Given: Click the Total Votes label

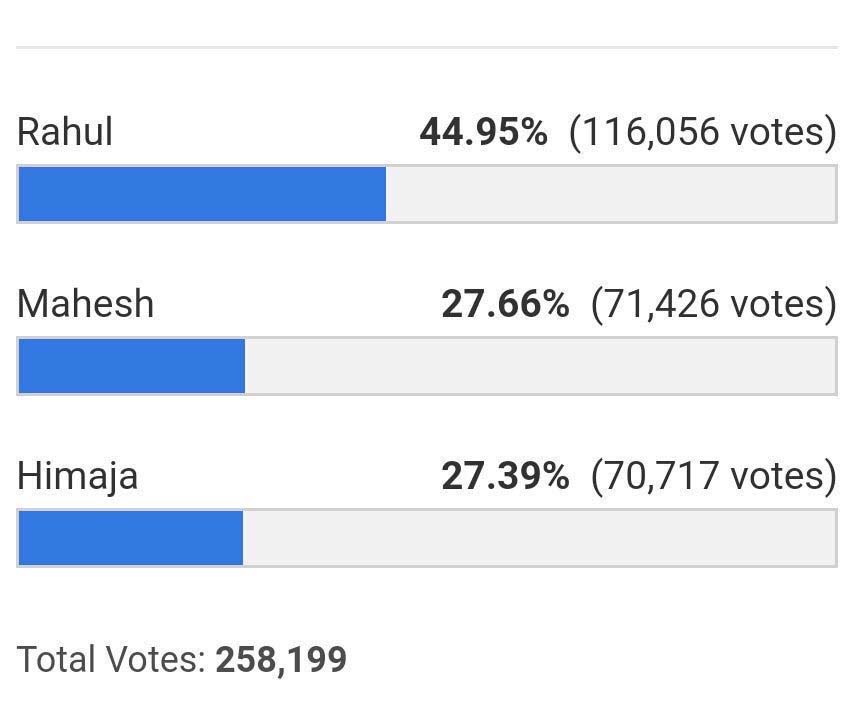Looking at the screenshot, I should [111, 659].
